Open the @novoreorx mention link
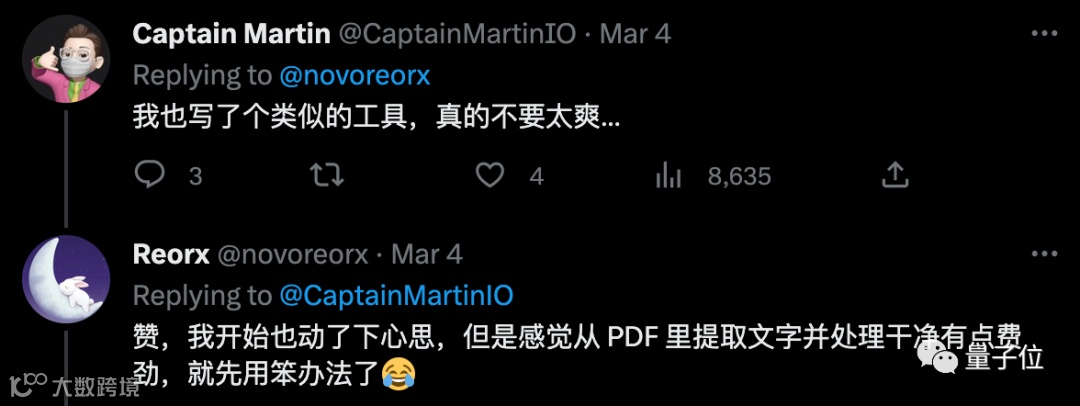 point(355,76)
